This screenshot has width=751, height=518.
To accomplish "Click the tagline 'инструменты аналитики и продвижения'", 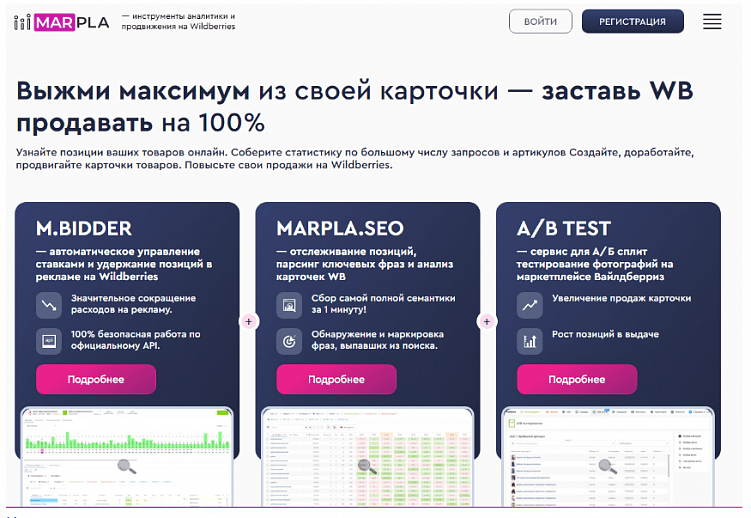I will pyautogui.click(x=178, y=22).
